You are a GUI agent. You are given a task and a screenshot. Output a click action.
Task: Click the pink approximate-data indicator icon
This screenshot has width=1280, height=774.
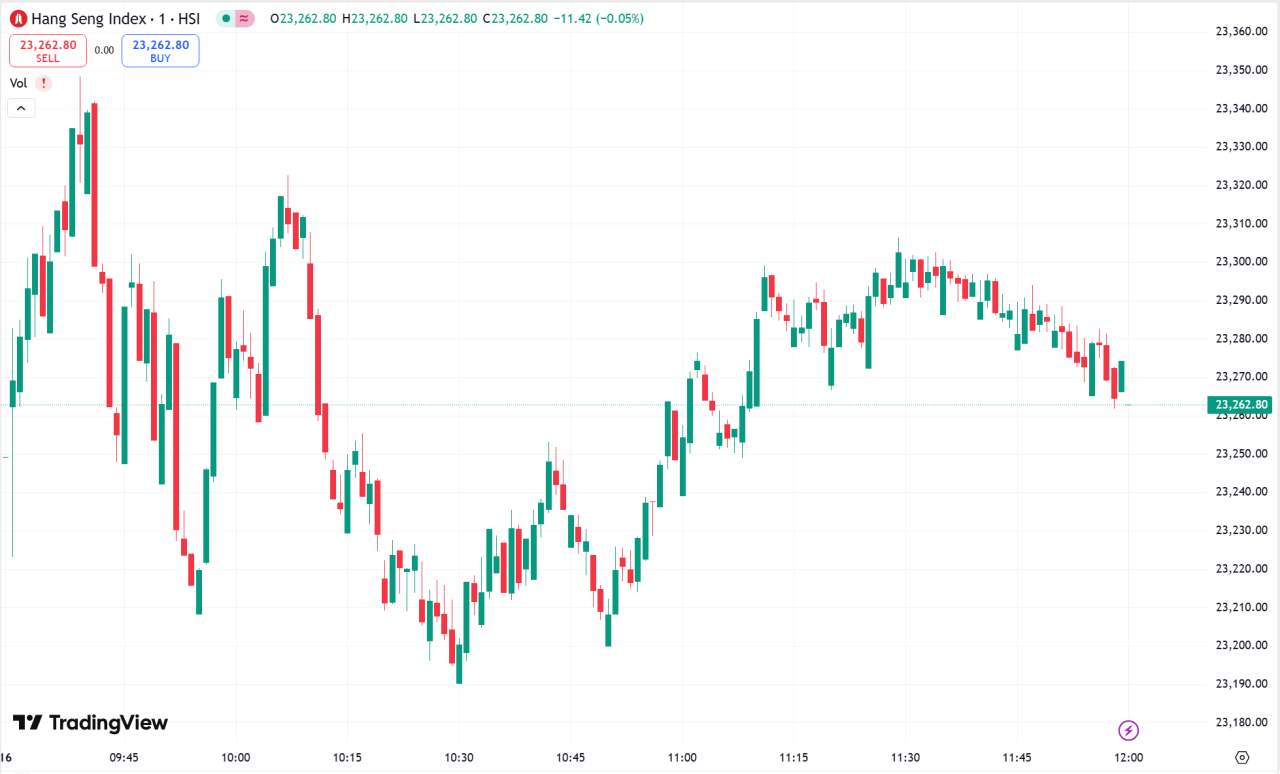pos(245,18)
